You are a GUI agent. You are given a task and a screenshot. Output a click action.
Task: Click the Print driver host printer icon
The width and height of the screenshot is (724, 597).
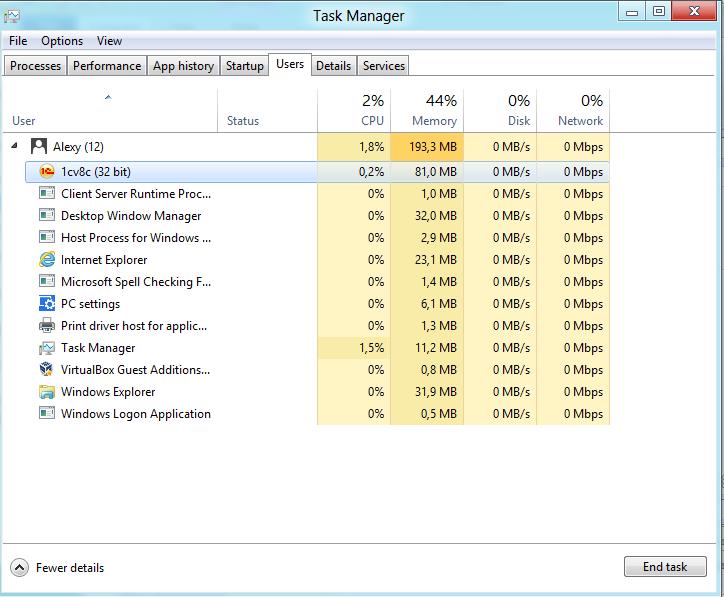[47, 326]
